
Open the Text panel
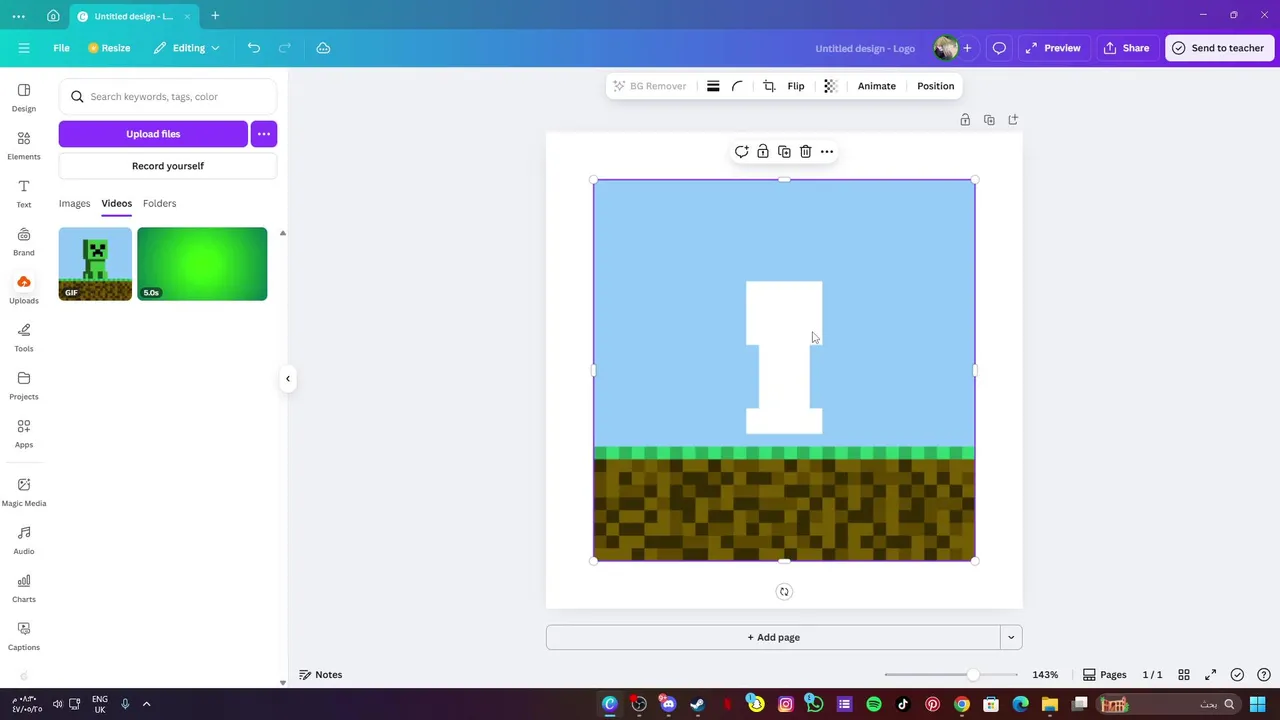[x=24, y=193]
